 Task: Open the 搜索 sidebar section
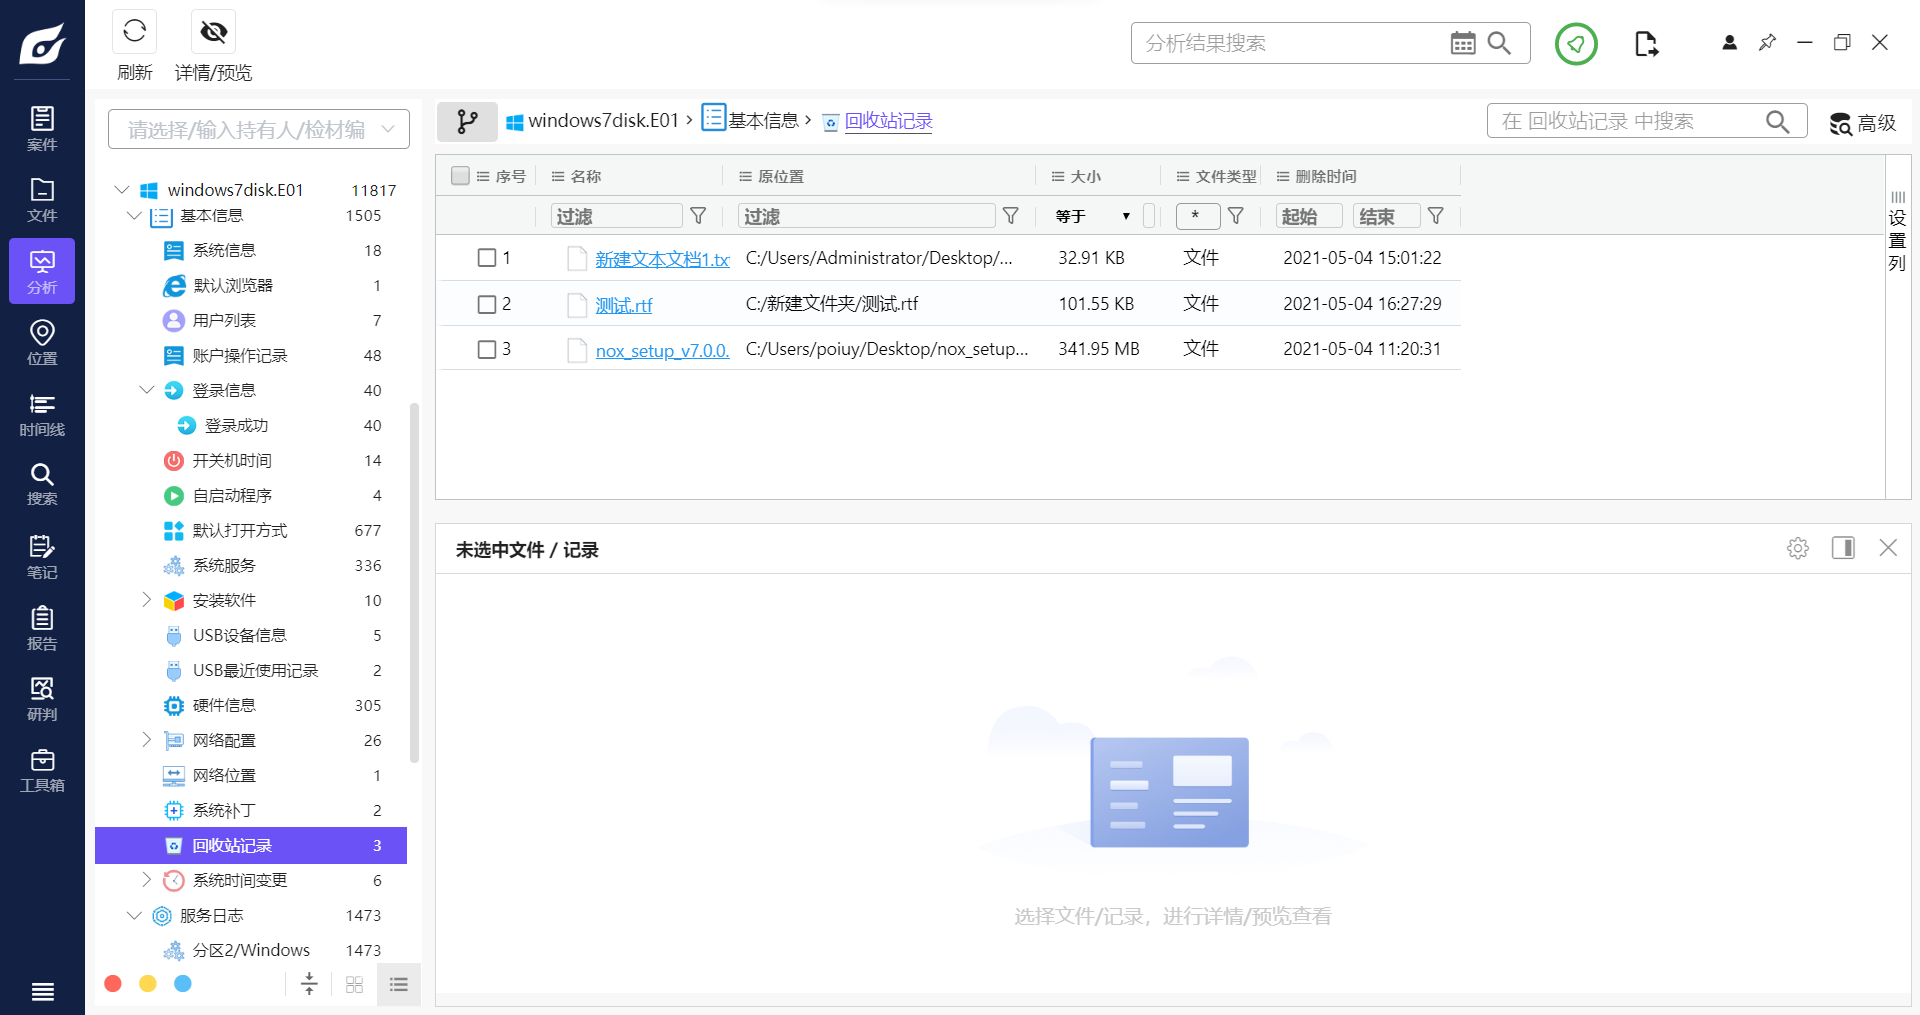point(42,484)
